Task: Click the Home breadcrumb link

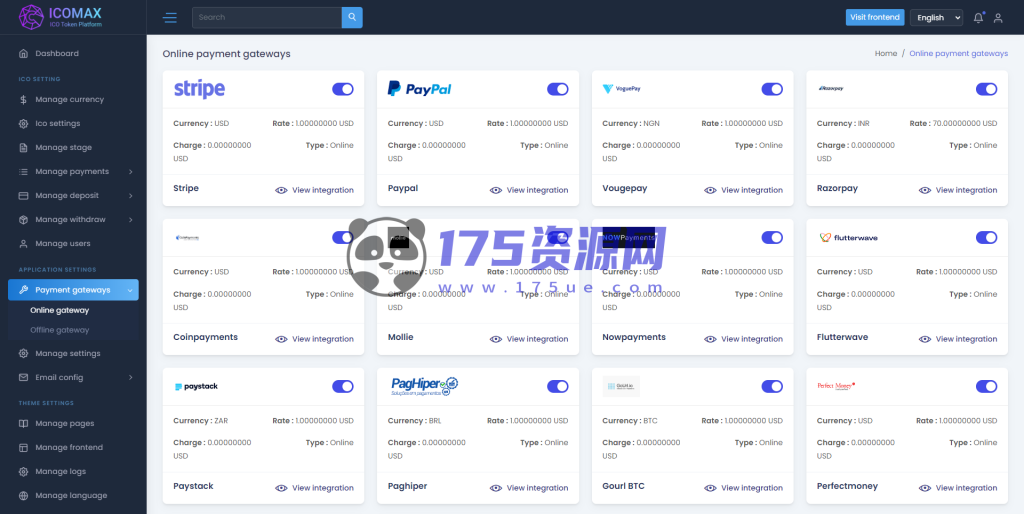Action: (886, 54)
